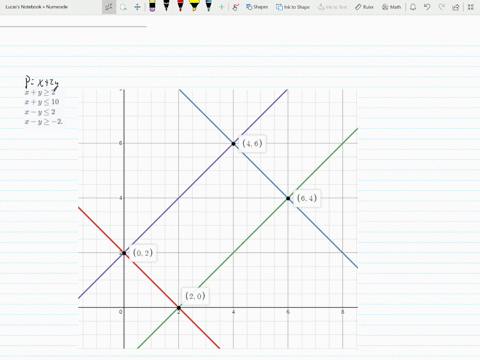
Task: Click the constraint x − y ≥ −2
Action: [44, 122]
